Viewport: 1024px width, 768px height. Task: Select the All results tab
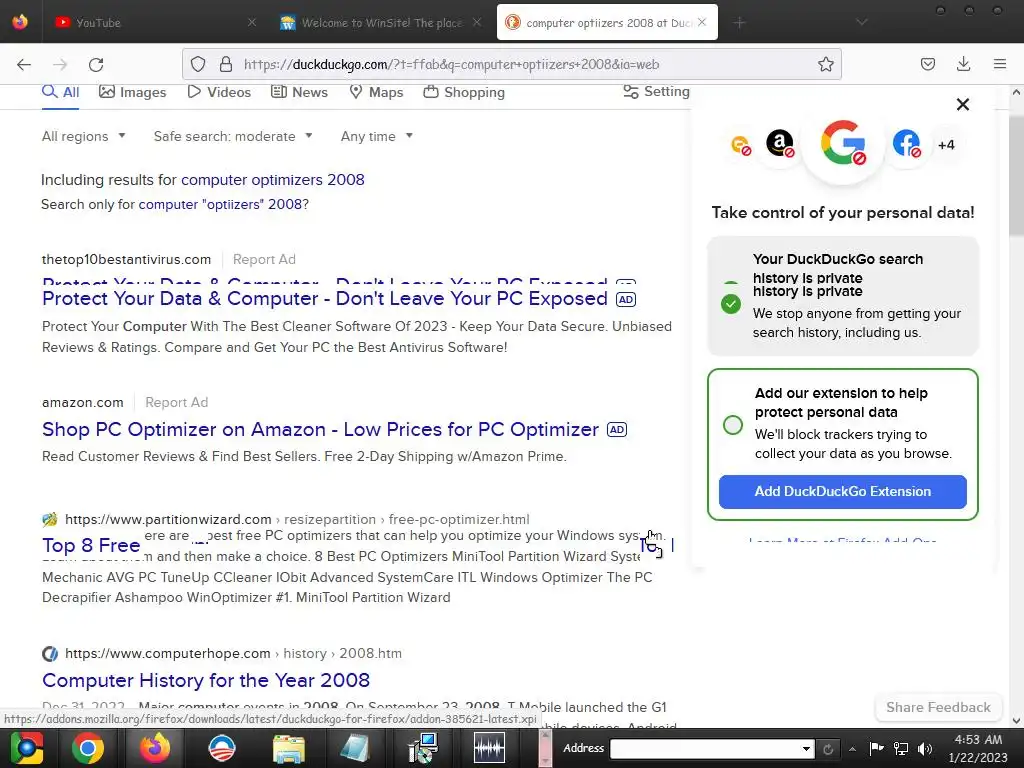click(61, 92)
